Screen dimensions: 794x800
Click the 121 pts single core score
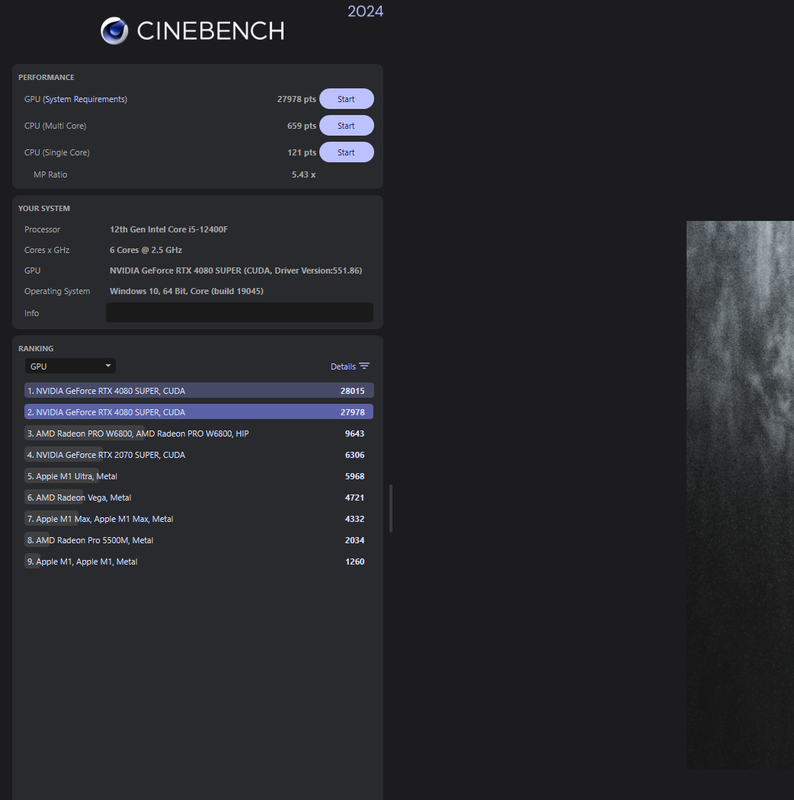(x=302, y=152)
